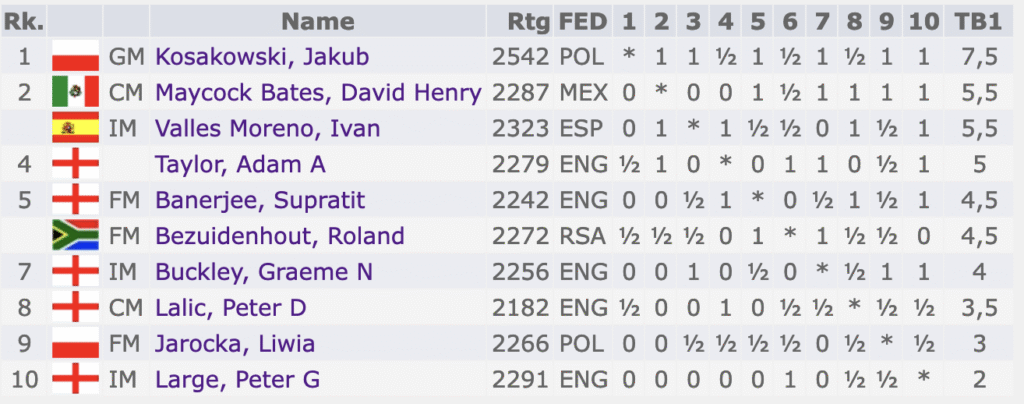This screenshot has width=1024, height=404.
Task: Open Valles Moreno, Ivan player link
Action: click(x=267, y=129)
